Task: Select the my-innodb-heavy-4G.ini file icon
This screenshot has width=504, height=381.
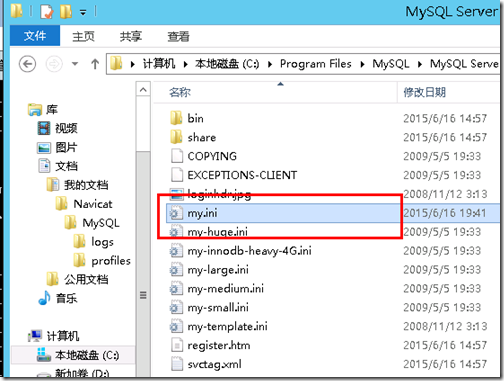Action: (x=176, y=250)
